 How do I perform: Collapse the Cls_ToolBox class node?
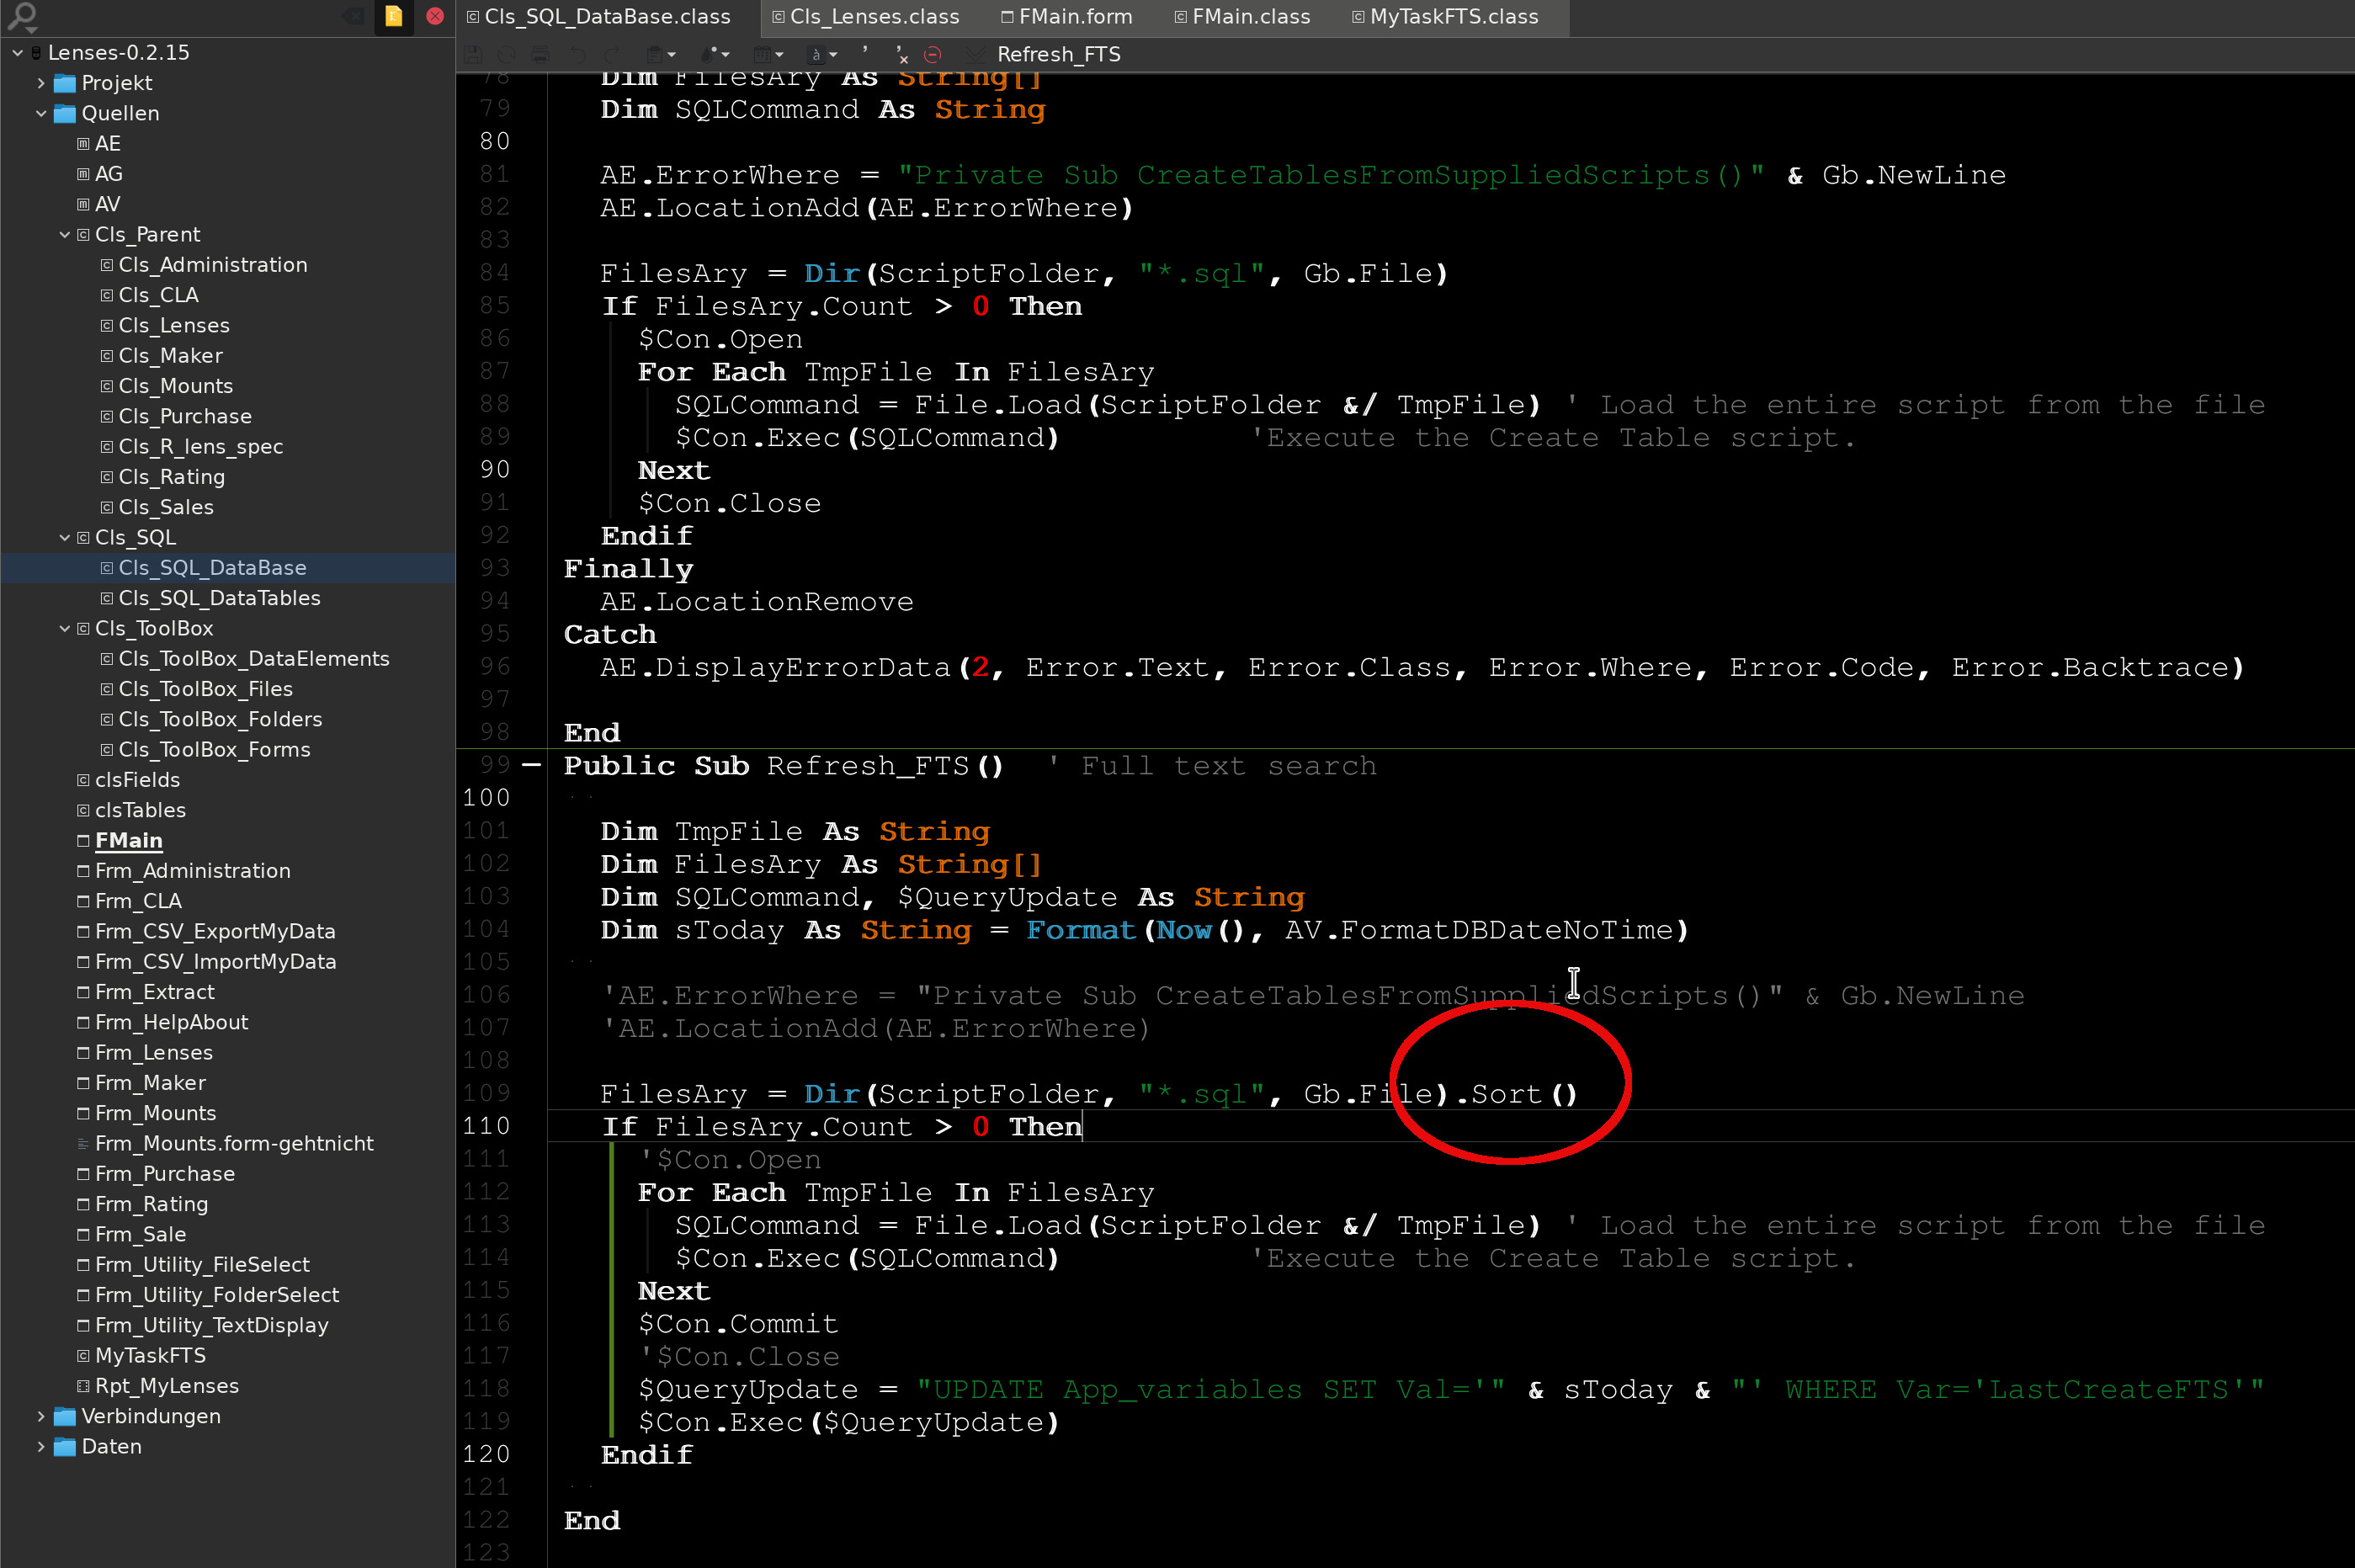coord(65,628)
